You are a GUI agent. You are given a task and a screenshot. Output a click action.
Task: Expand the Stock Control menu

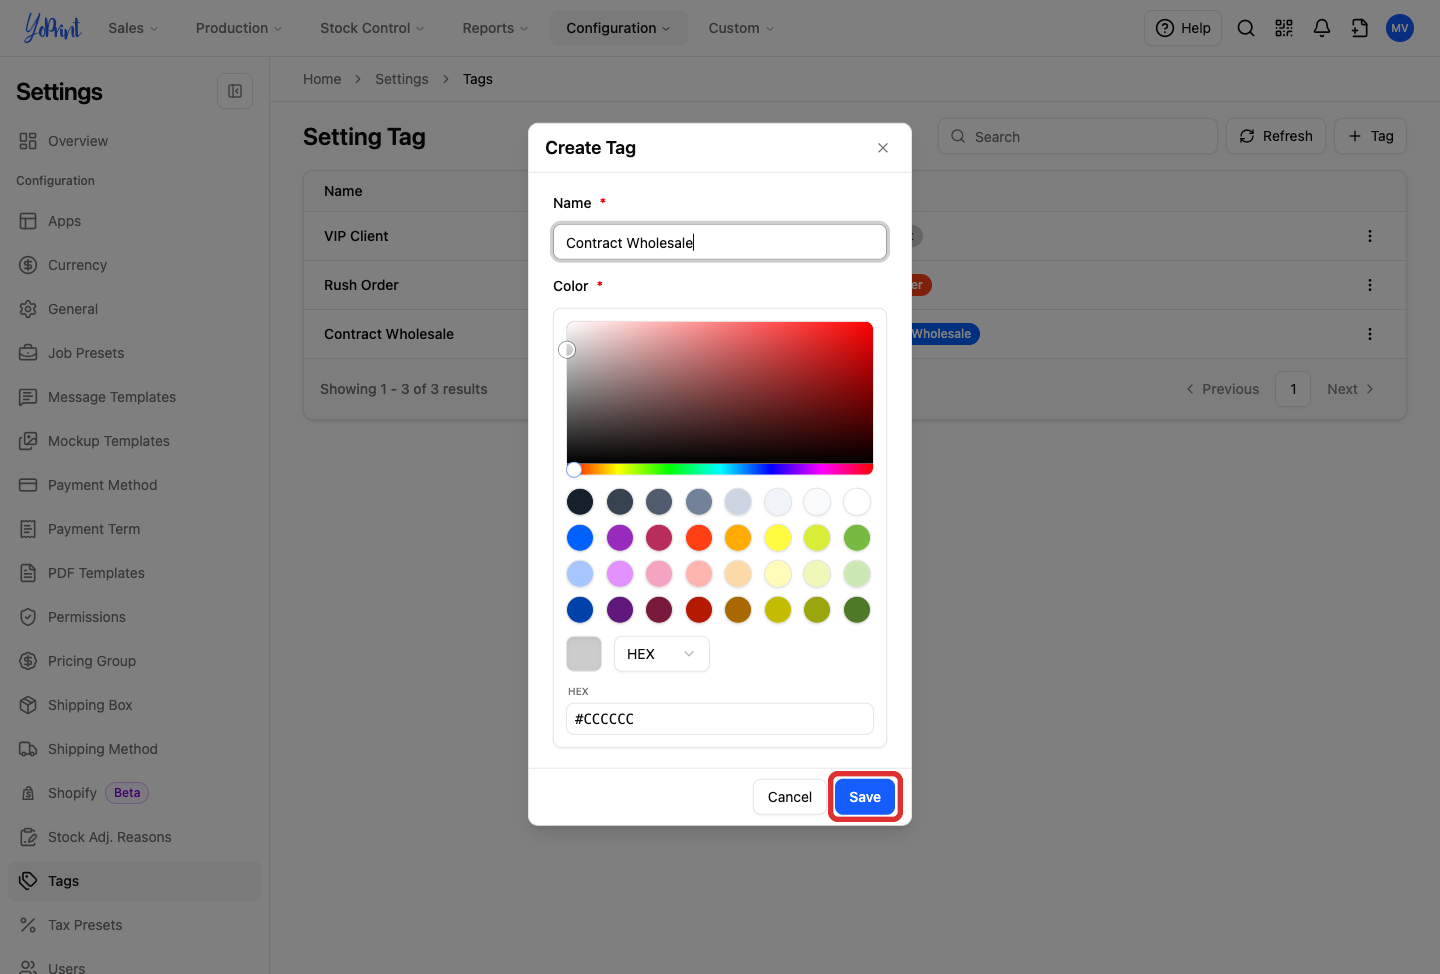pyautogui.click(x=372, y=28)
